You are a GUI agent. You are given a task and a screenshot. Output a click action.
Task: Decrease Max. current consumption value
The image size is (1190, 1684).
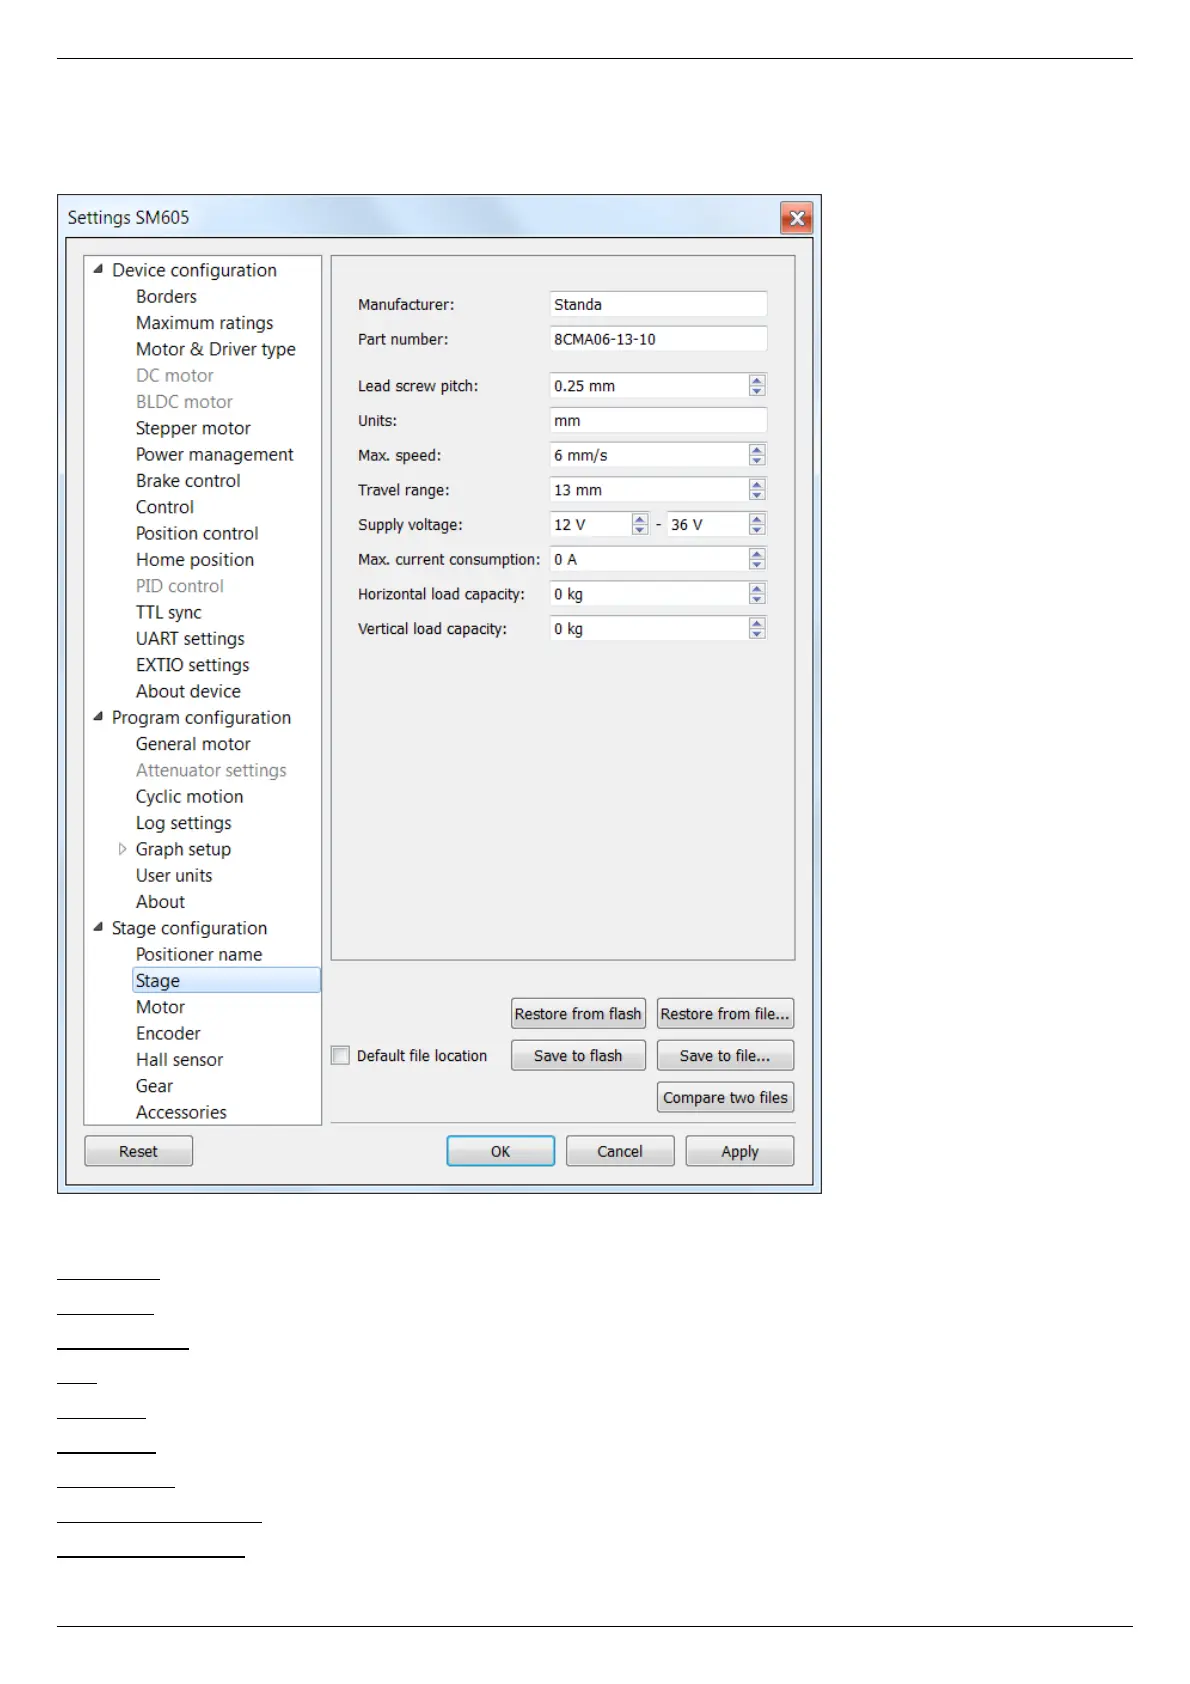click(757, 565)
